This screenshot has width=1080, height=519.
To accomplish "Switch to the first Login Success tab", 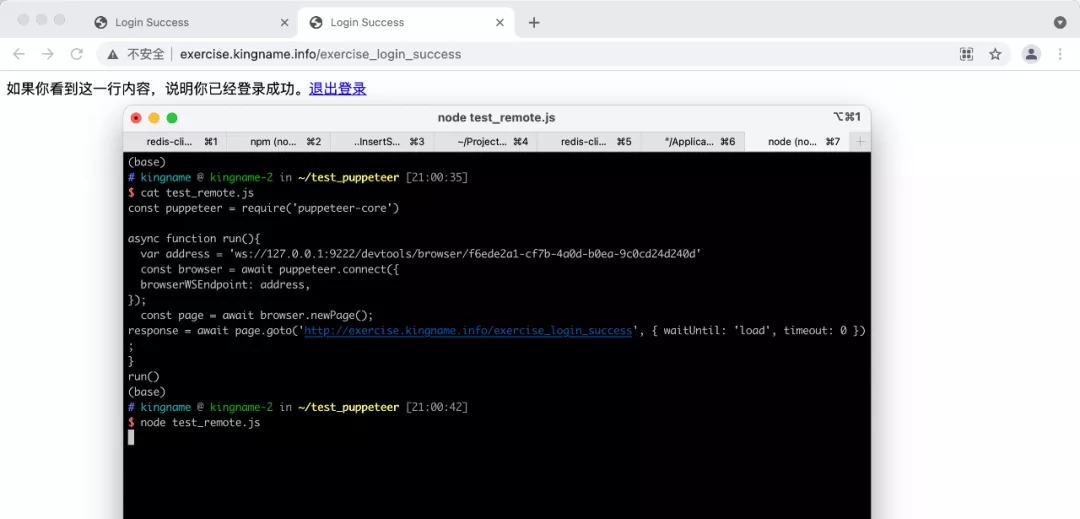I will pos(191,23).
